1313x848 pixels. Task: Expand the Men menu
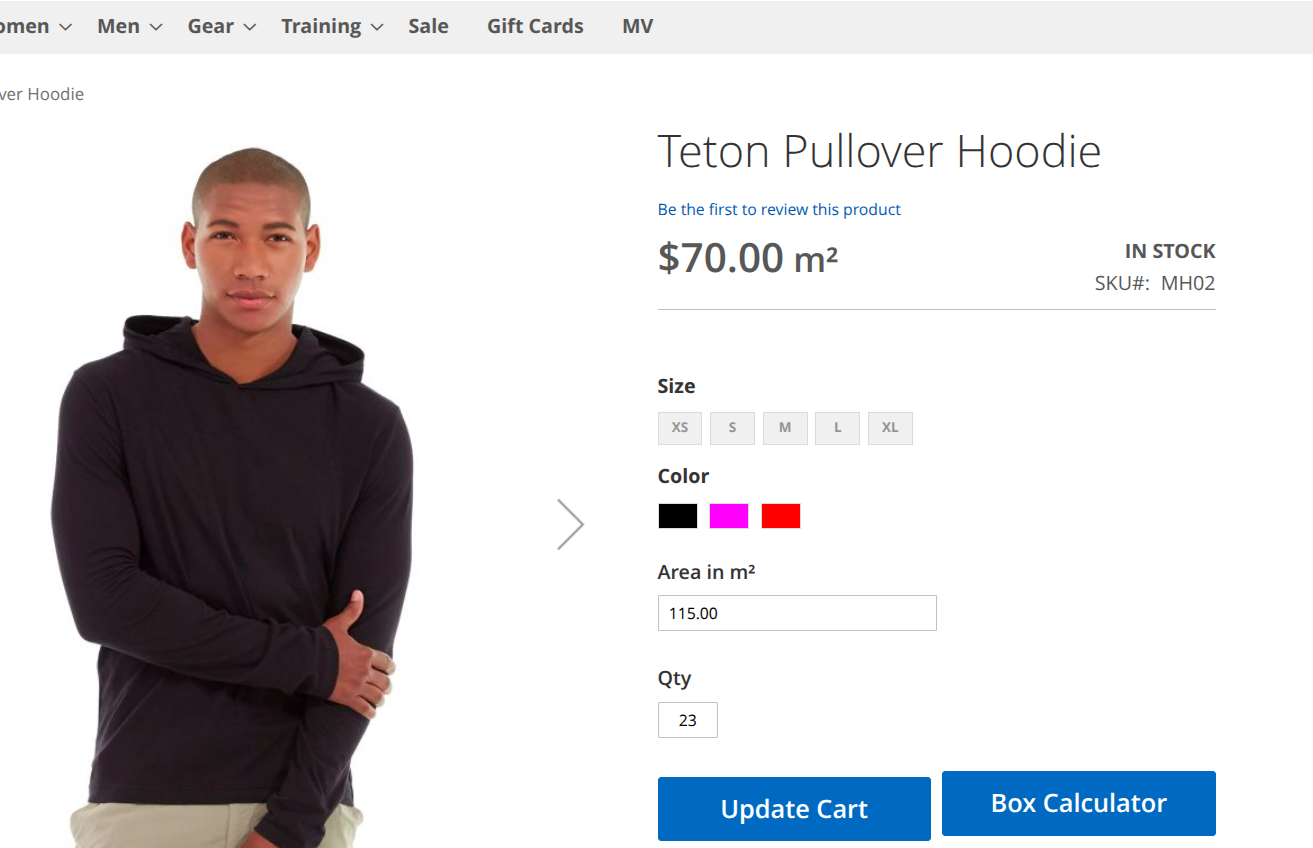point(129,27)
